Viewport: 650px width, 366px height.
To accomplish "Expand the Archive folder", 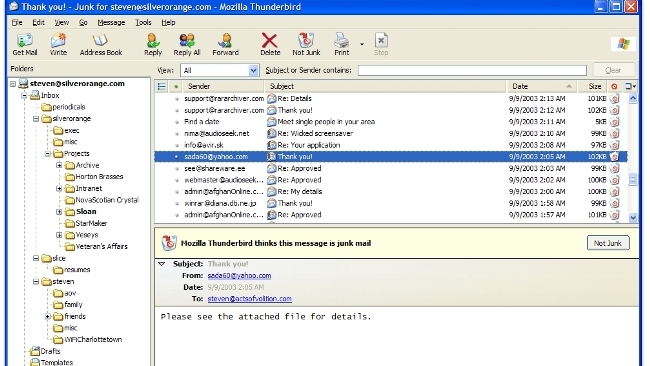I will pyautogui.click(x=59, y=165).
